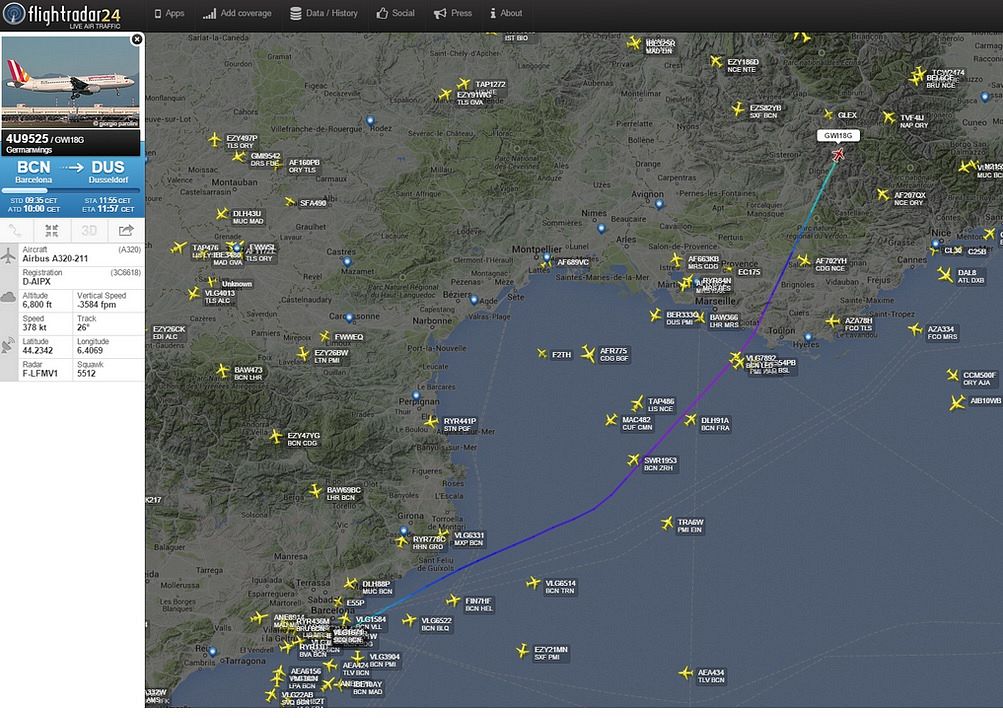Select the BAW473 aircraft icon

pyautogui.click(x=223, y=370)
